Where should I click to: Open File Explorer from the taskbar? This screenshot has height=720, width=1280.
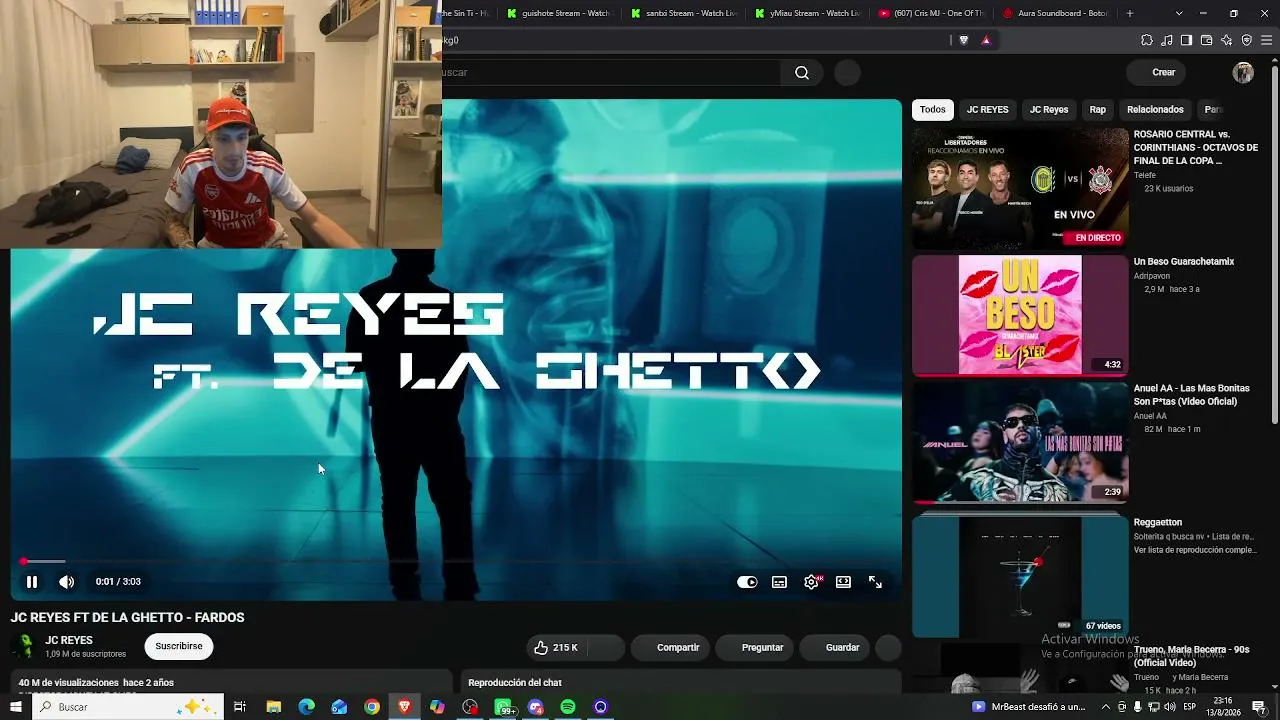pos(273,707)
